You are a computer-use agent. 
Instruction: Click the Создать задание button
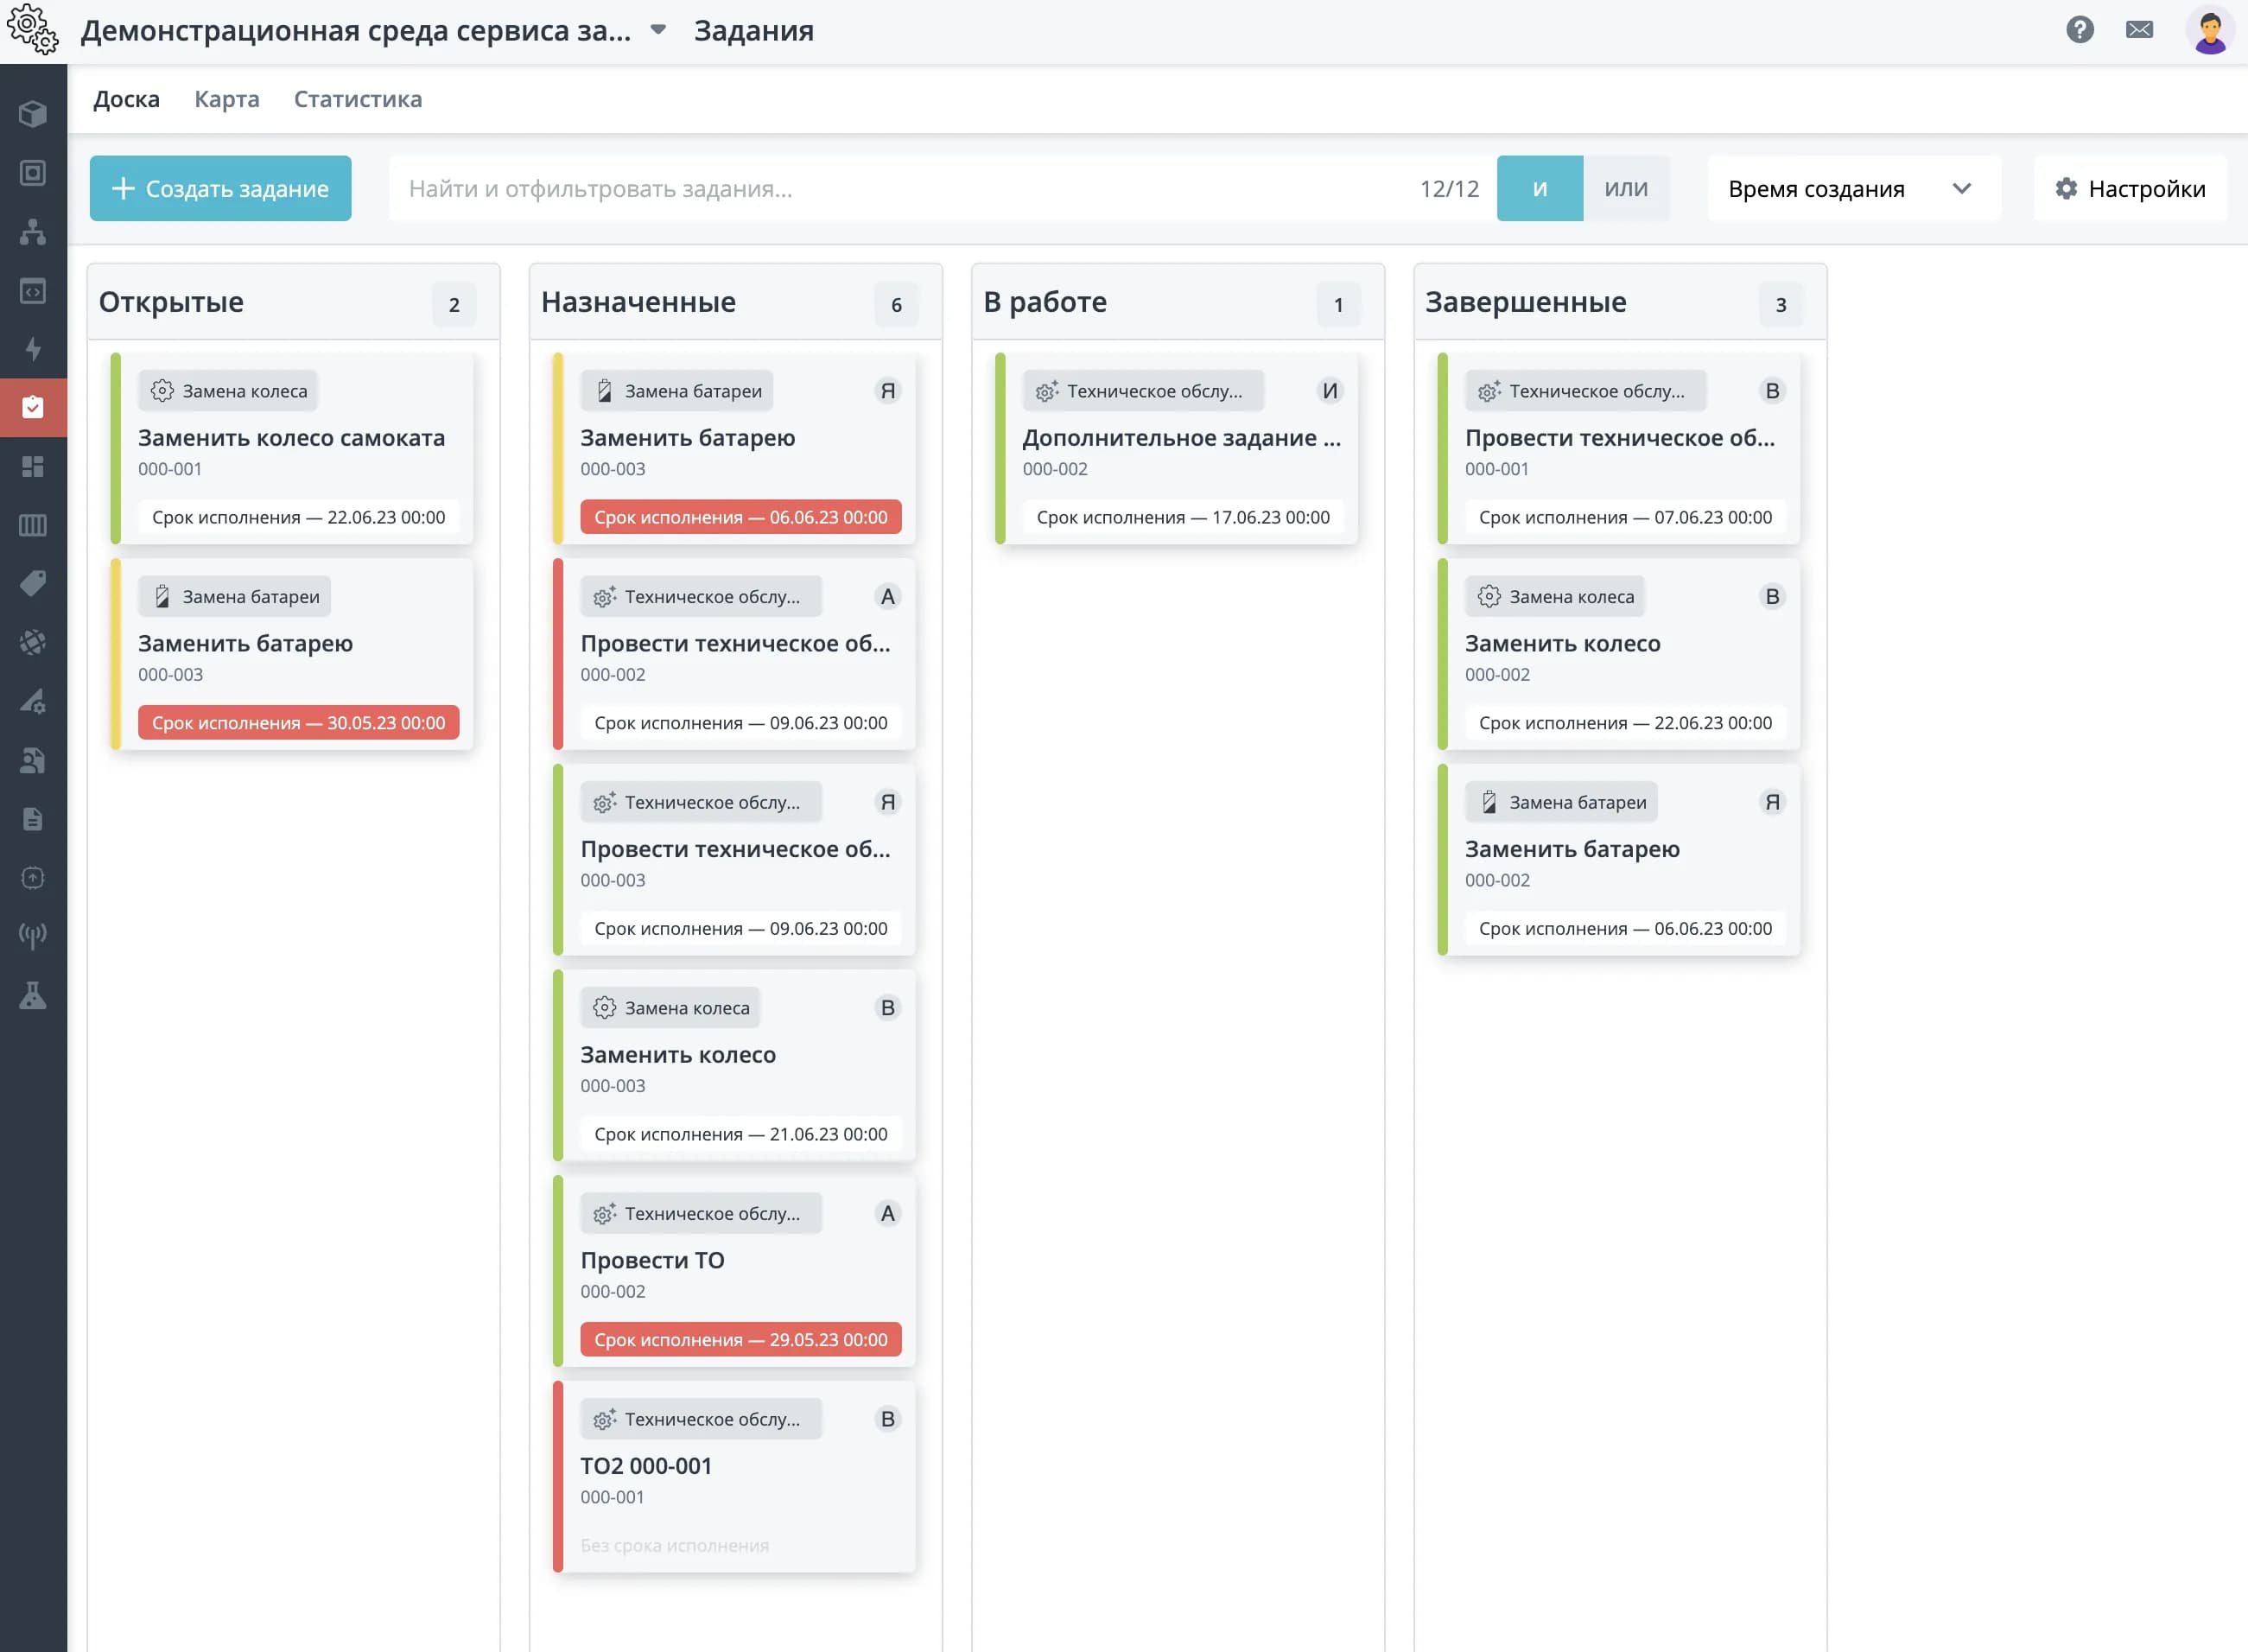220,188
